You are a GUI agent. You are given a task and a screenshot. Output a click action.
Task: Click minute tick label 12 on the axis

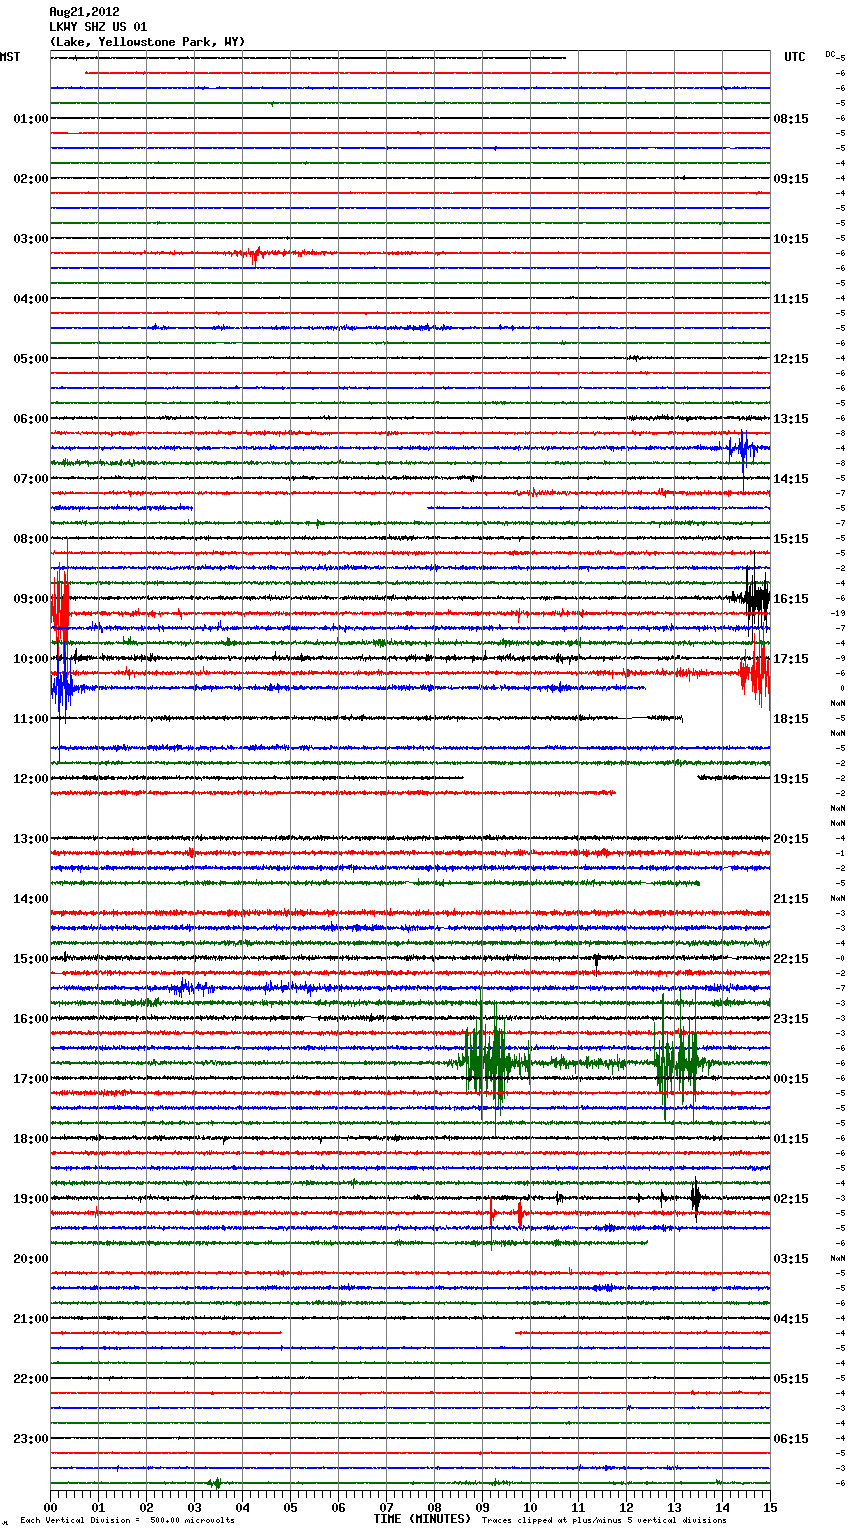(626, 1507)
